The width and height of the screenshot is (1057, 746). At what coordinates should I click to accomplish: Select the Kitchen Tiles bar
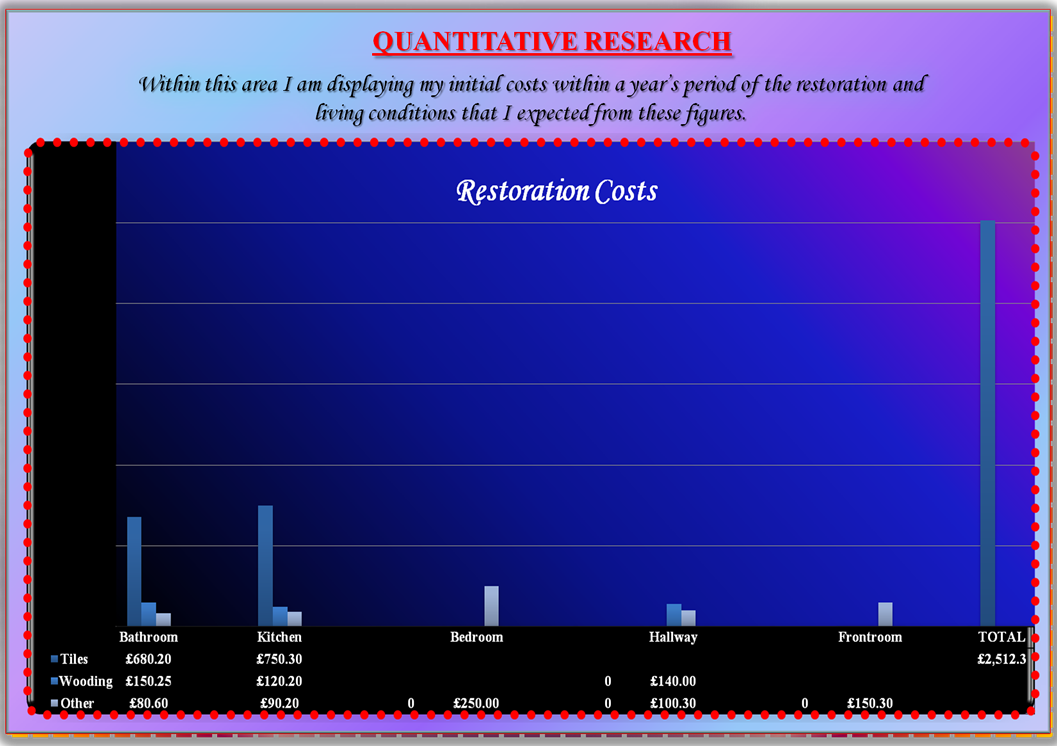click(265, 566)
